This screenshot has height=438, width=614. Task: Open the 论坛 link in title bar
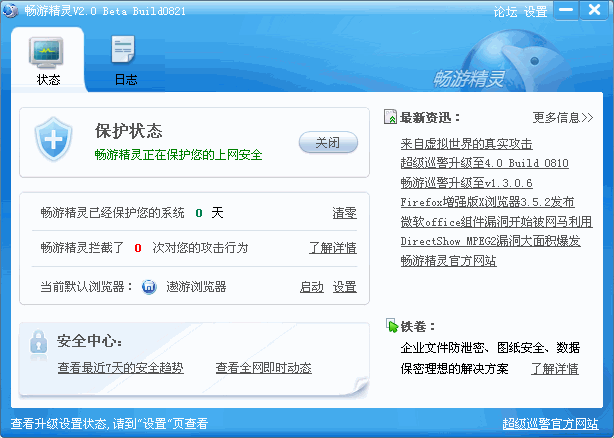pyautogui.click(x=505, y=11)
